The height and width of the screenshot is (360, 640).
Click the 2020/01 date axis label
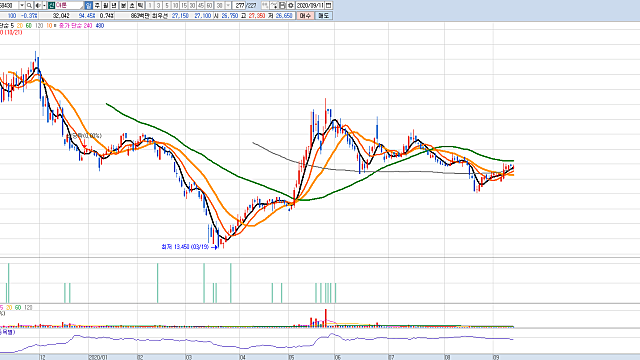click(x=98, y=357)
